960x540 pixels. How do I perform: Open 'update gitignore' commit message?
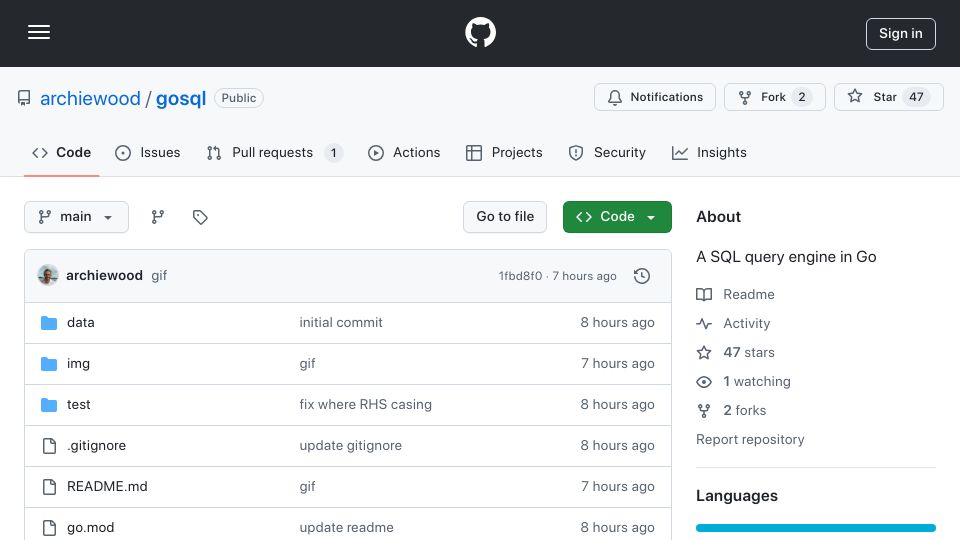click(351, 446)
